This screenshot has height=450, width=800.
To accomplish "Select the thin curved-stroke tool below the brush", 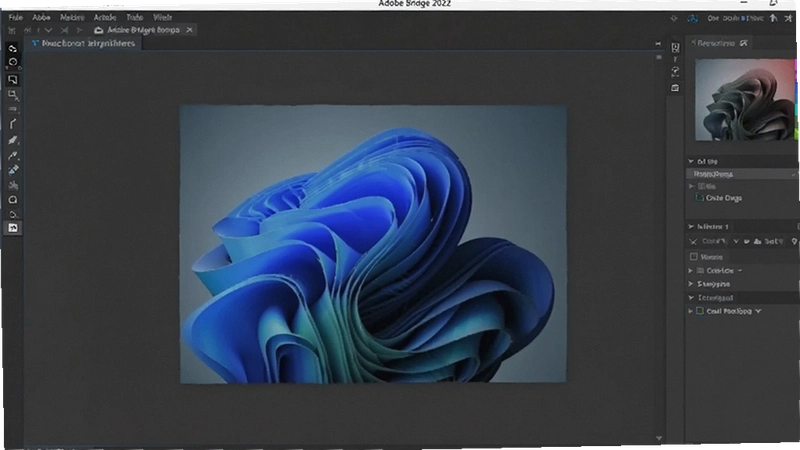I will coord(13,155).
